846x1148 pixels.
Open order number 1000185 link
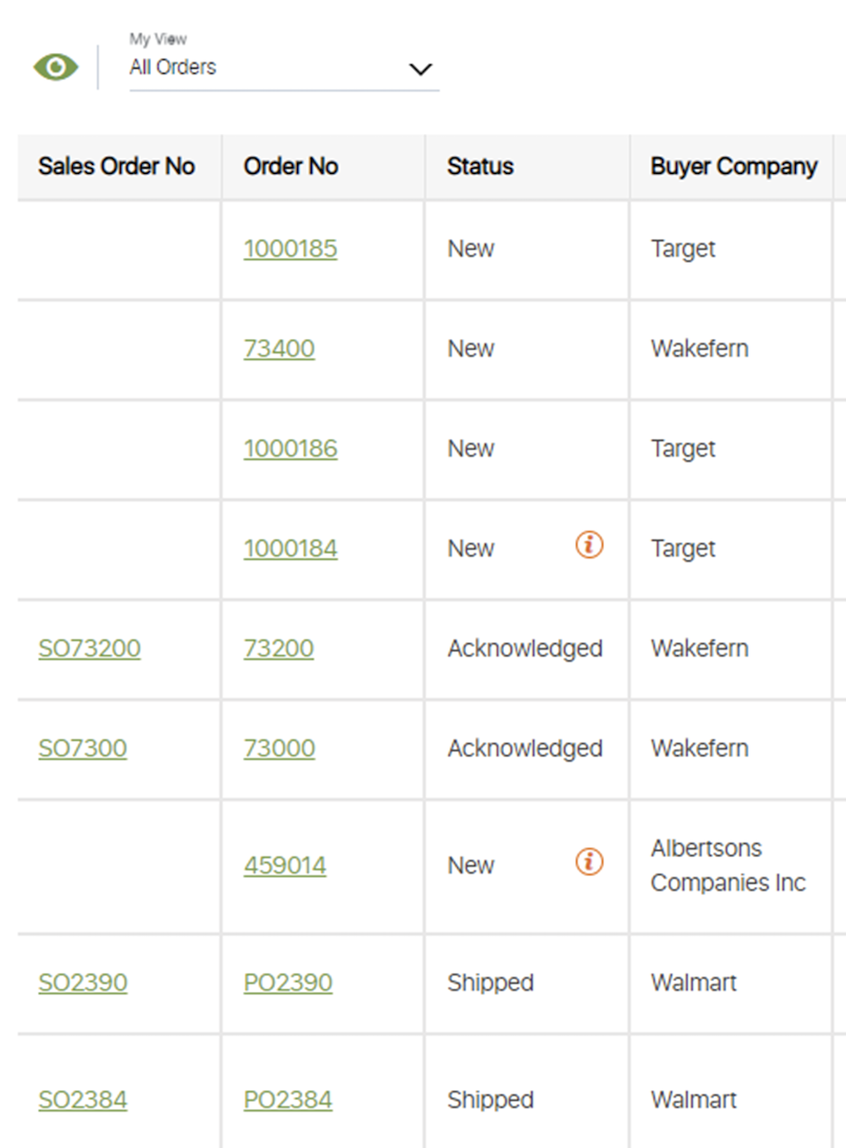point(290,249)
